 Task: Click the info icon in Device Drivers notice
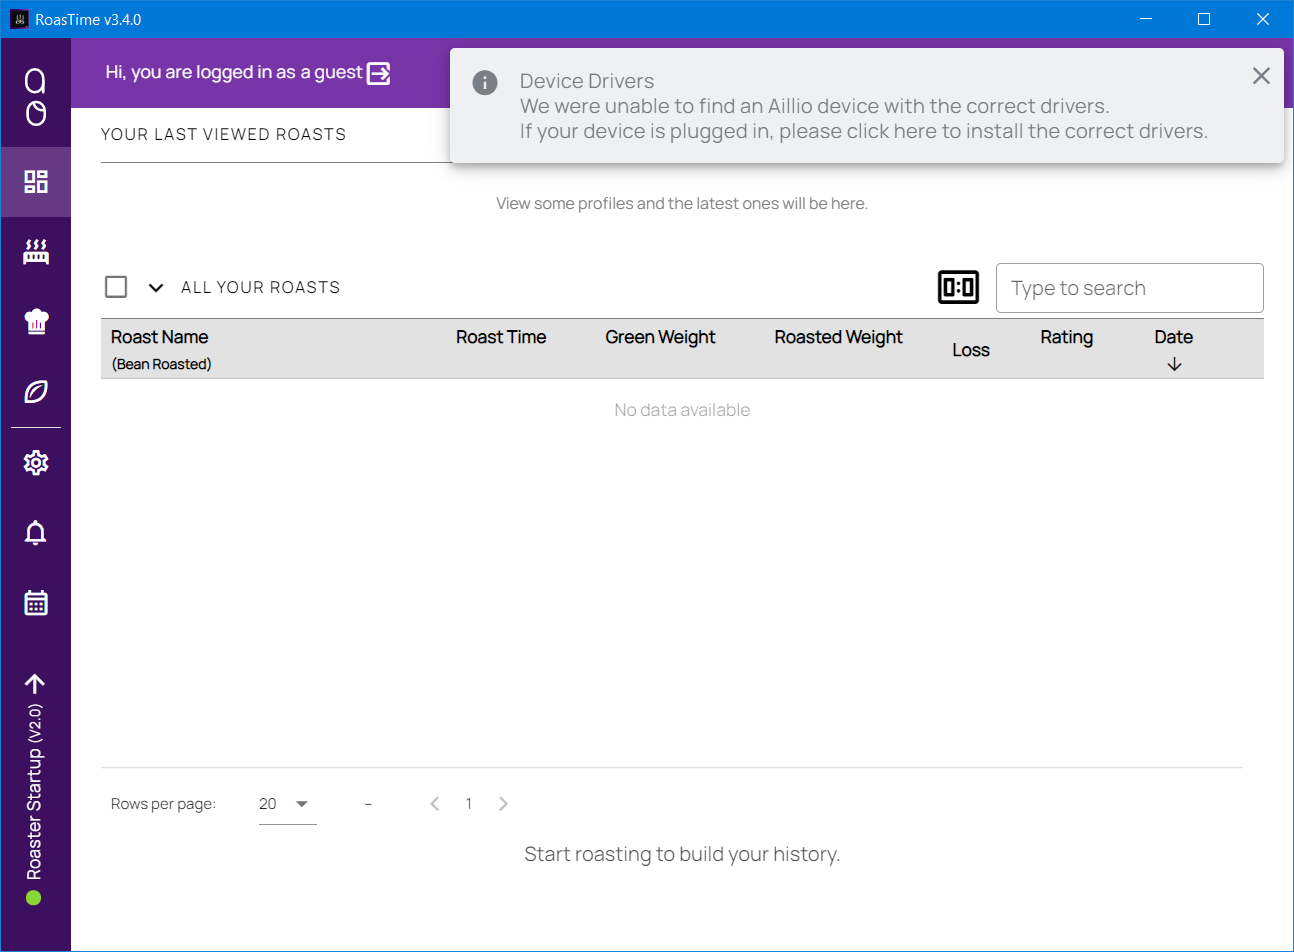coord(485,82)
